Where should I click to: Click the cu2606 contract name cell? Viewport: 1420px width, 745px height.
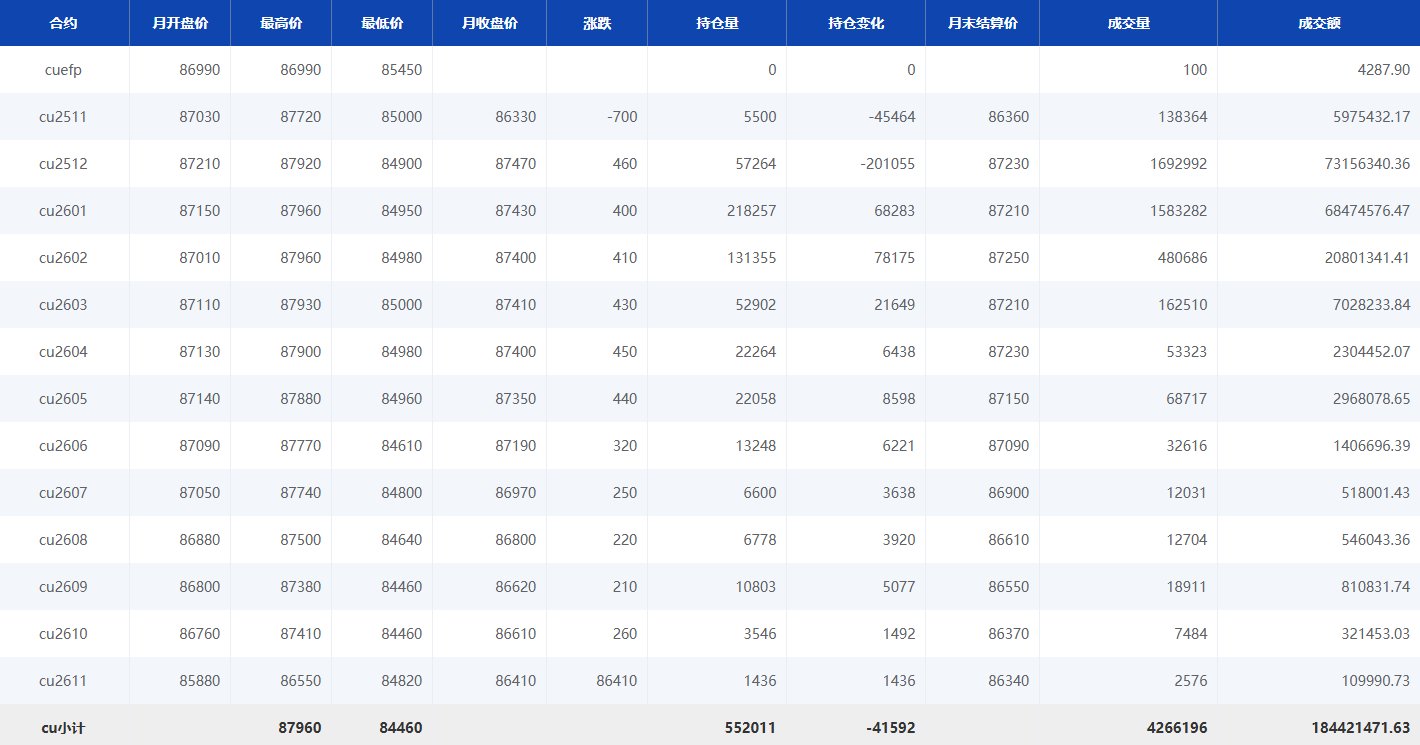coord(63,446)
